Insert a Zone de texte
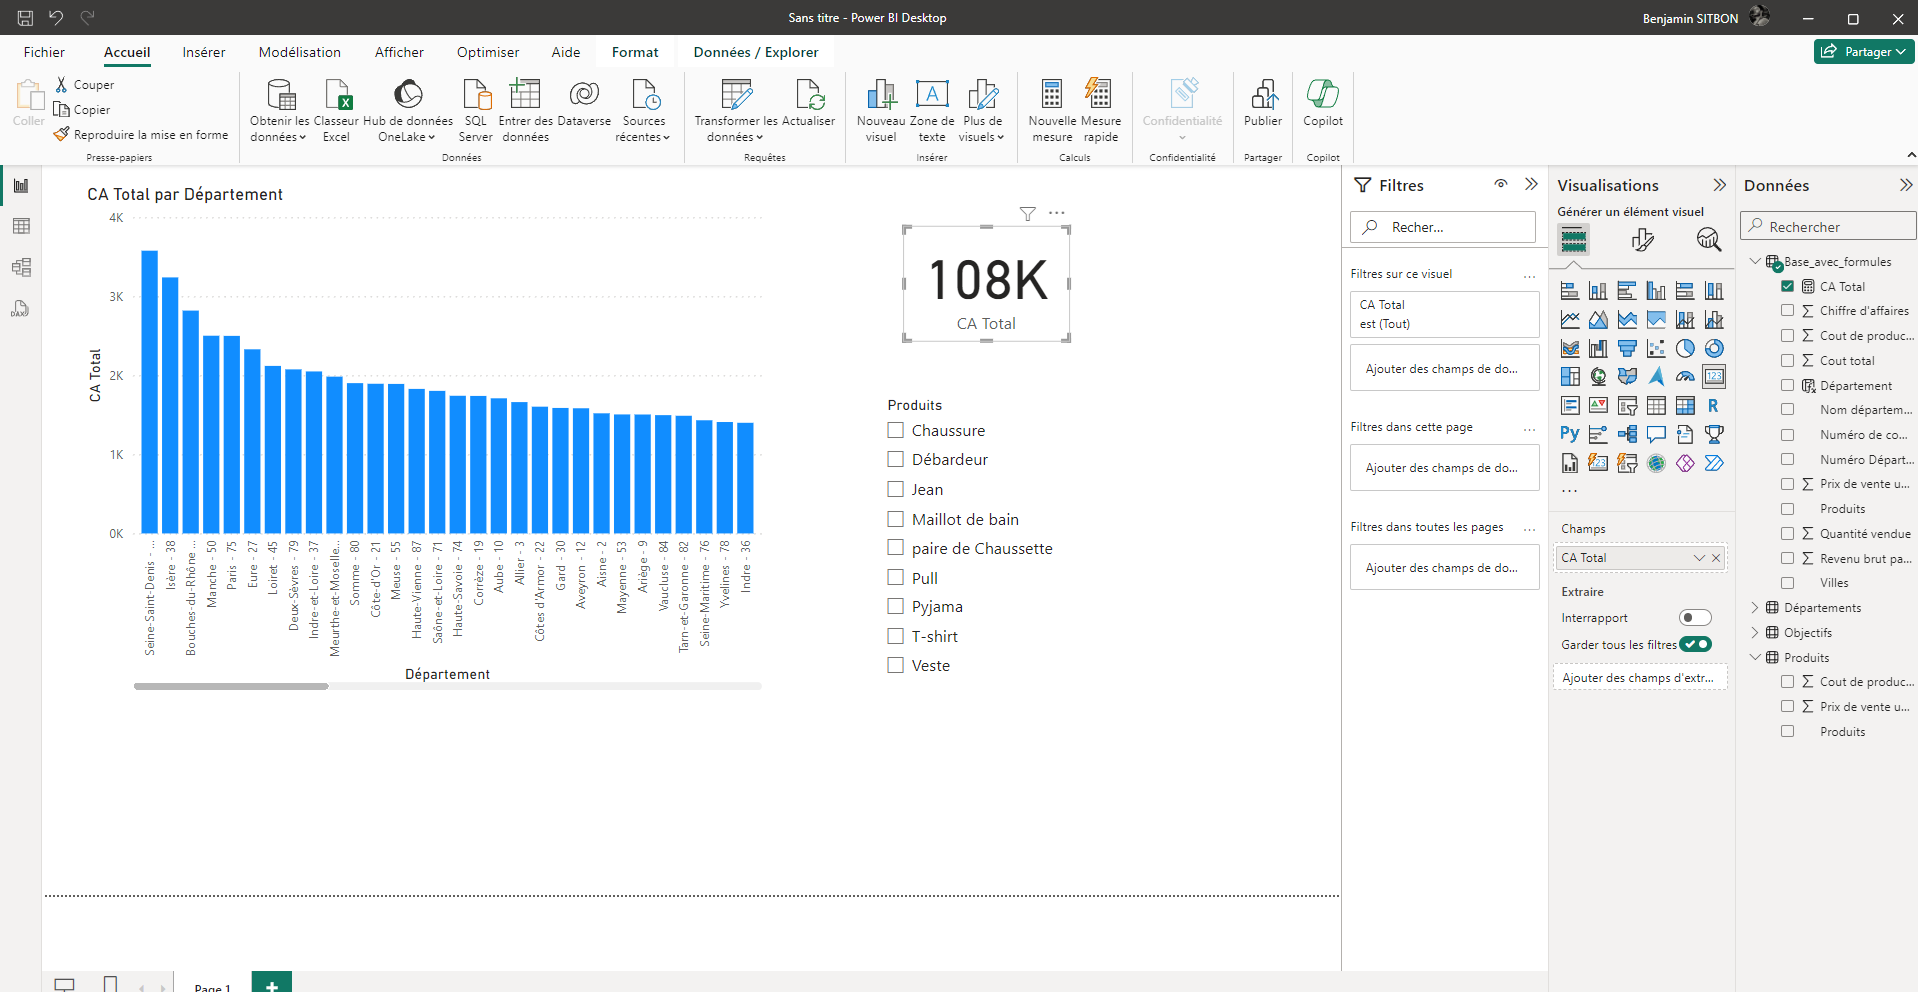 point(932,111)
